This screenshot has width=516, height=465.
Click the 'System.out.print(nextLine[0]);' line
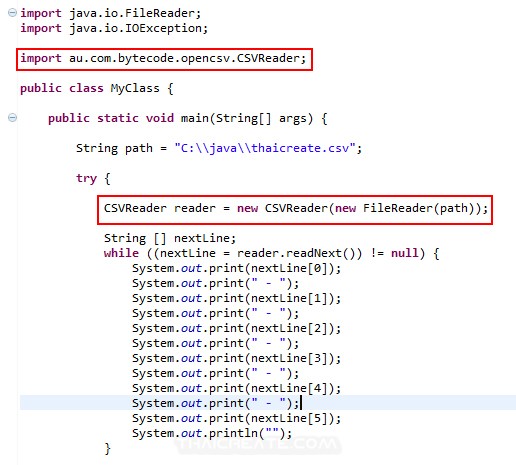tap(236, 268)
